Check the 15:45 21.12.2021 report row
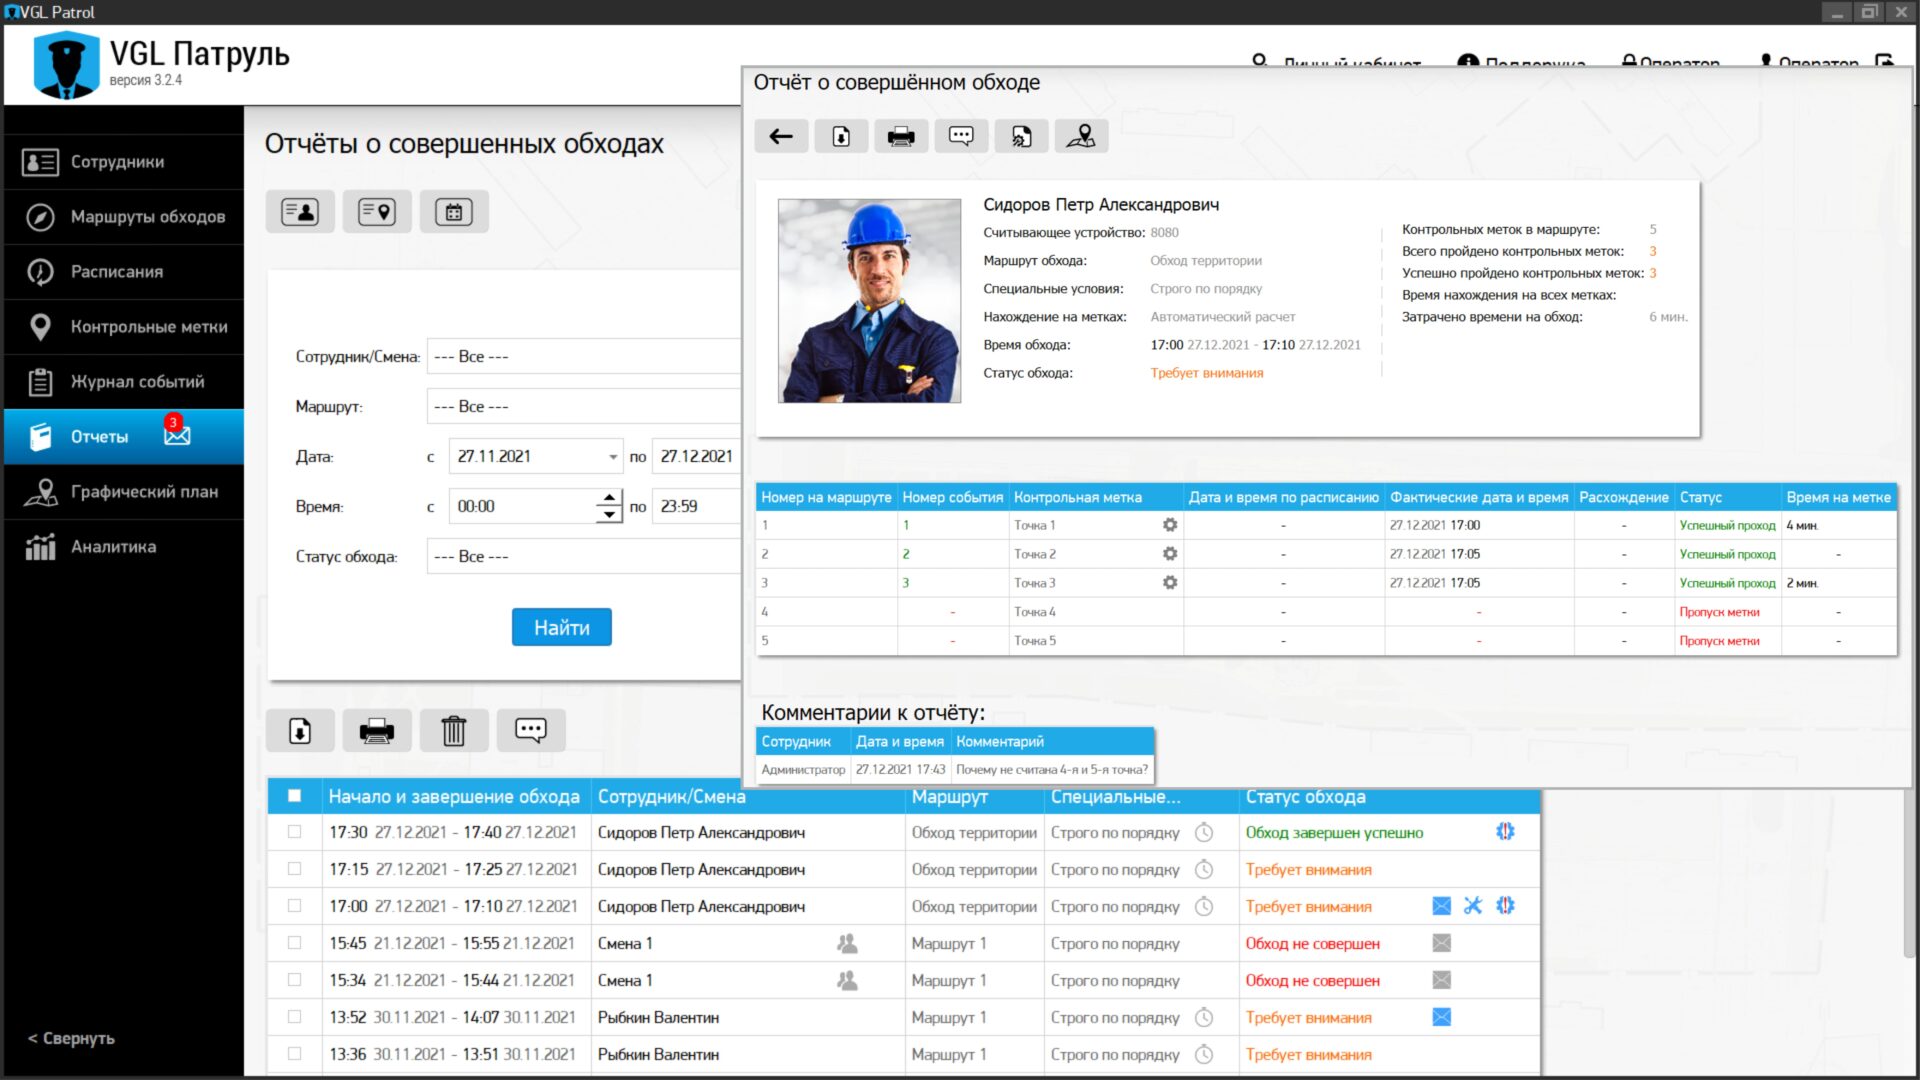 point(294,943)
